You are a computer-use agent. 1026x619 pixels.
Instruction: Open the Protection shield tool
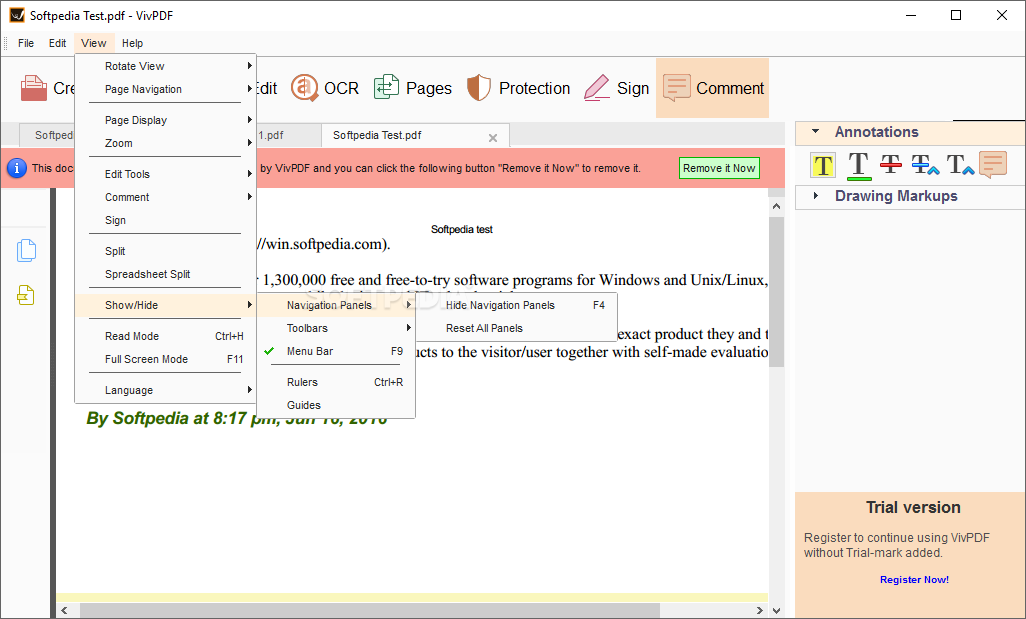click(x=518, y=88)
